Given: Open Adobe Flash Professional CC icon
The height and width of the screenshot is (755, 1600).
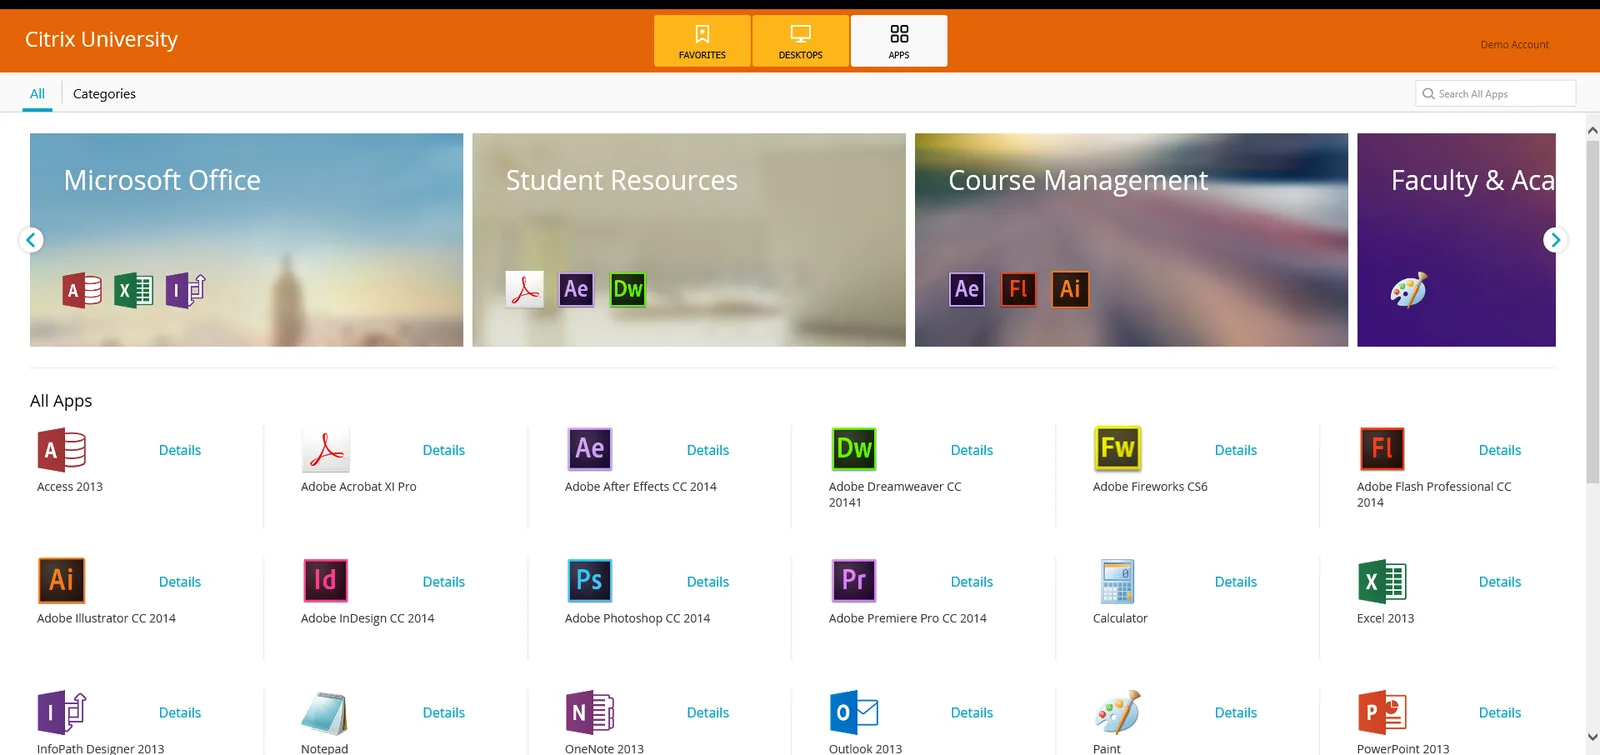Looking at the screenshot, I should (1382, 449).
